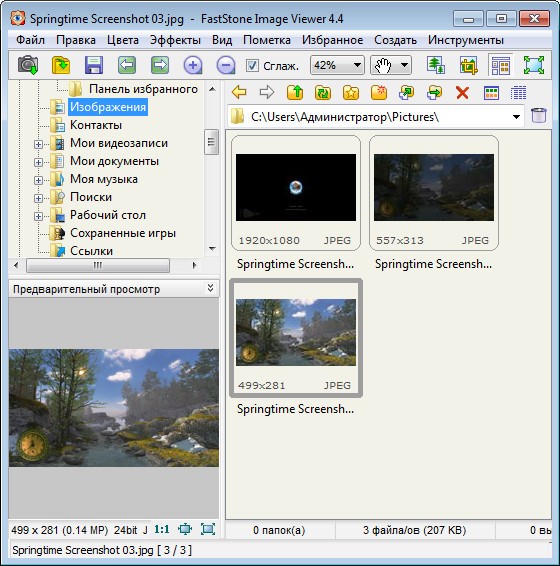Image resolution: width=560 pixels, height=566 pixels.
Task: Zoom in using the plus magnifier icon
Action: click(193, 65)
